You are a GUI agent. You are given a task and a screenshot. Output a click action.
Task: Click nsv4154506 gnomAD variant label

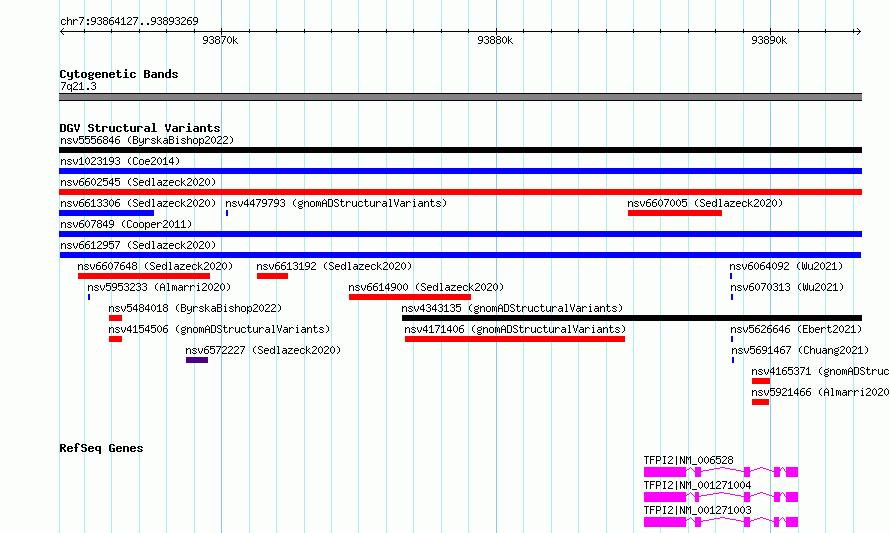[219, 329]
